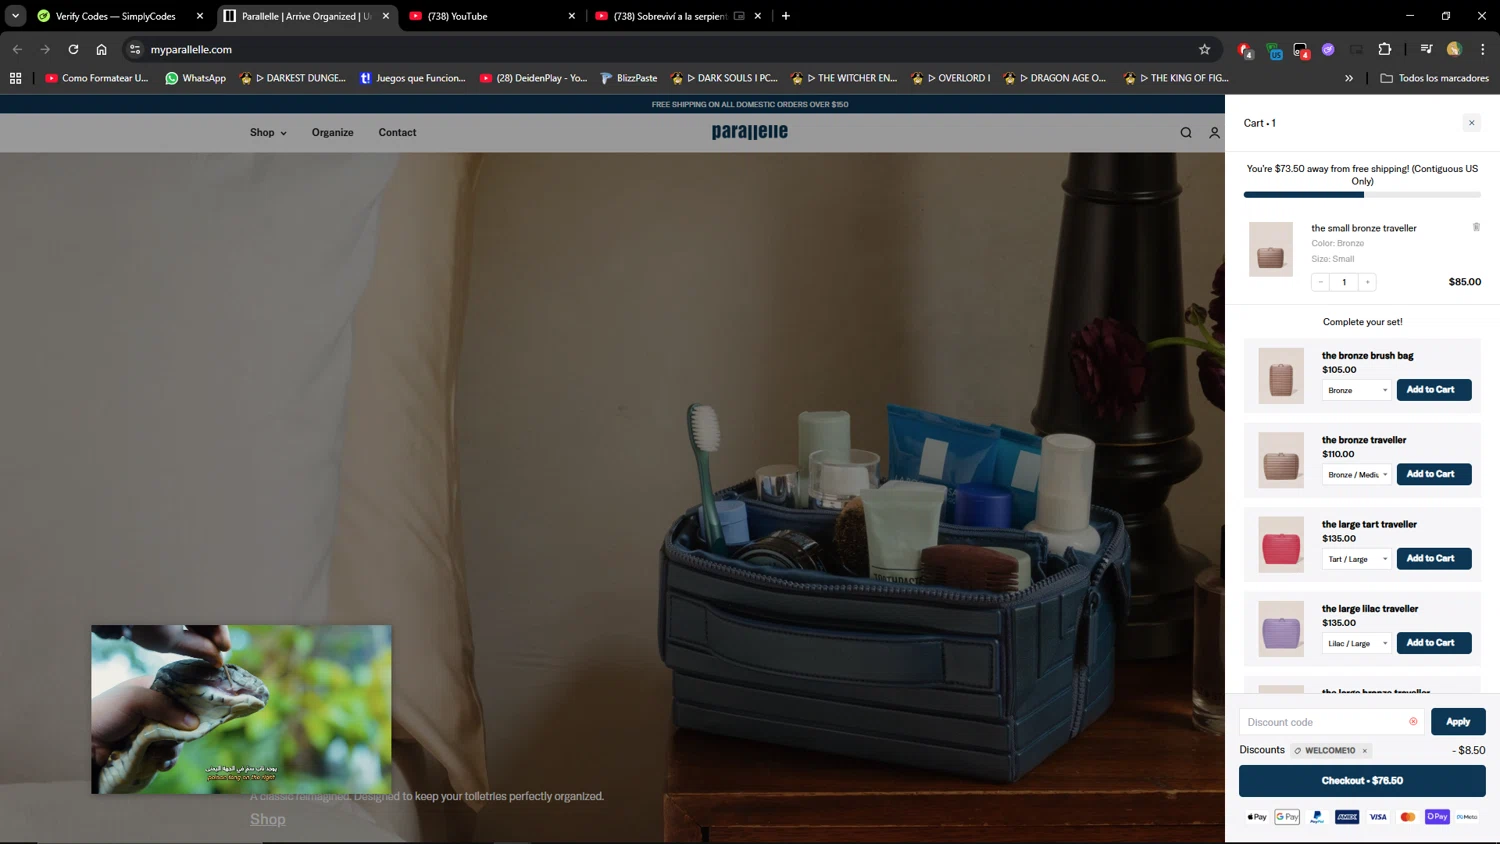This screenshot has width=1500, height=844.
Task: Proceed to Checkout for $76.50
Action: point(1362,781)
